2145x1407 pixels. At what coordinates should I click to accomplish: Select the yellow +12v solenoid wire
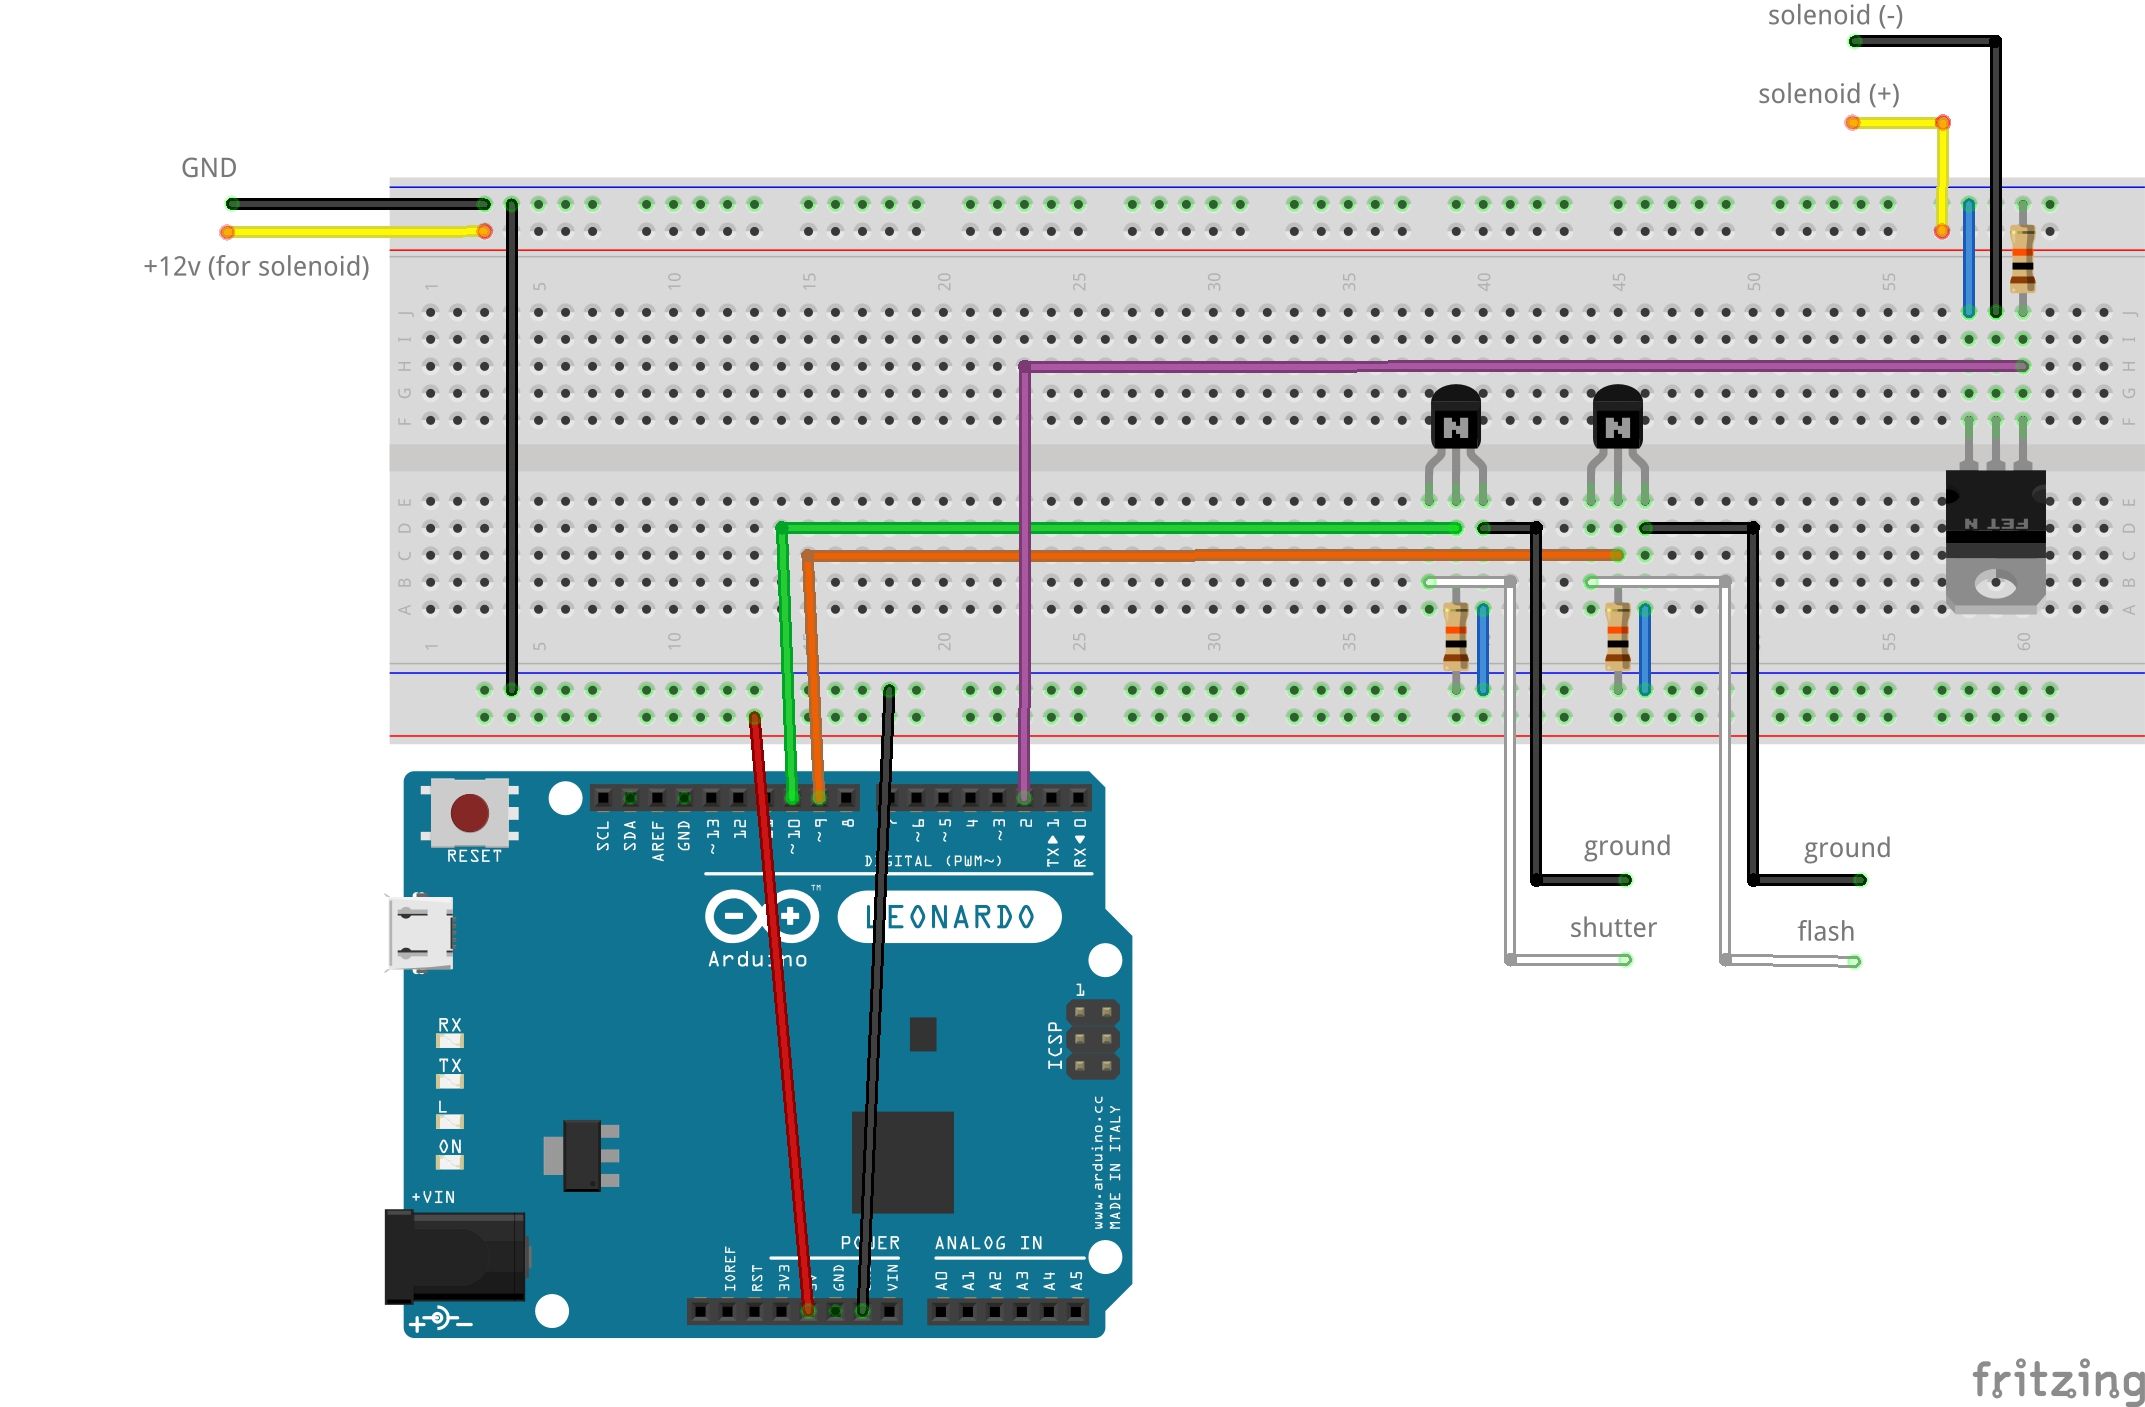tap(350, 230)
